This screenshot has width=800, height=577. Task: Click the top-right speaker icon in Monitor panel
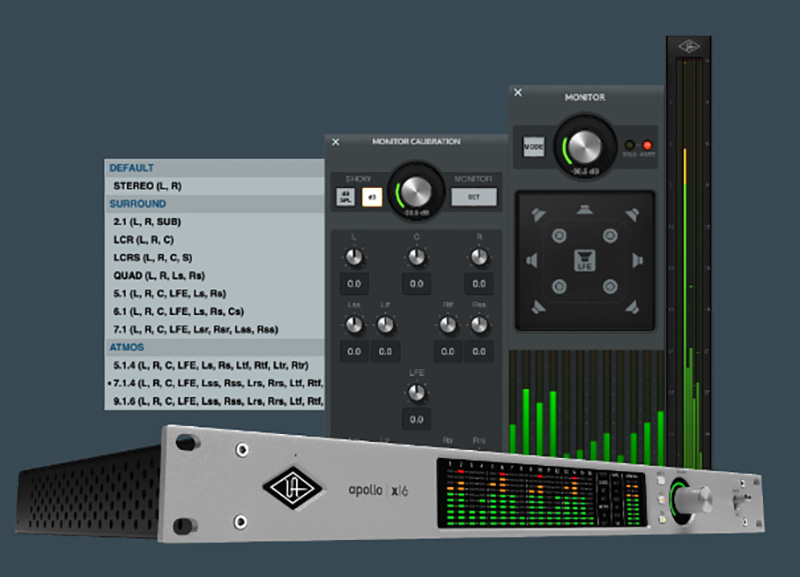tap(631, 214)
